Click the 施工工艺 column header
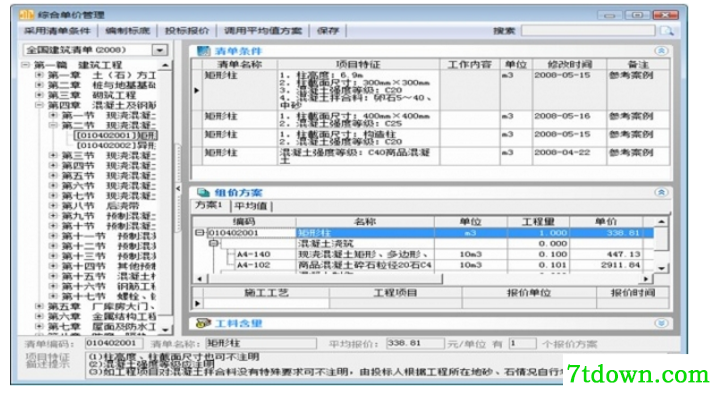This screenshot has height=393, width=713. pyautogui.click(x=266, y=292)
